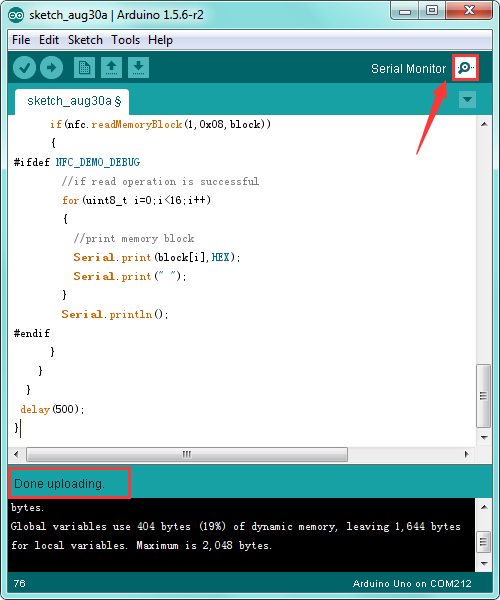Image resolution: width=500 pixels, height=600 pixels.
Task: Open the Edit menu
Action: [49, 40]
